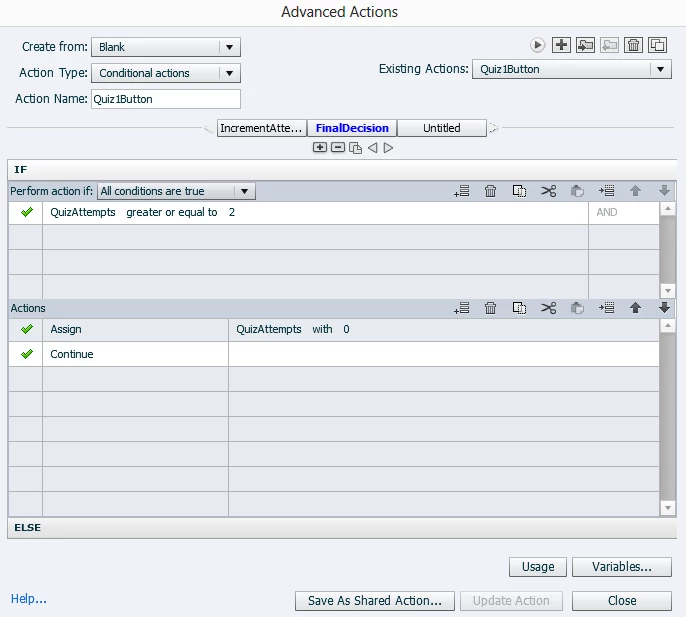This screenshot has height=617, width=686.
Task: Click green check on Continue action
Action: tap(27, 354)
